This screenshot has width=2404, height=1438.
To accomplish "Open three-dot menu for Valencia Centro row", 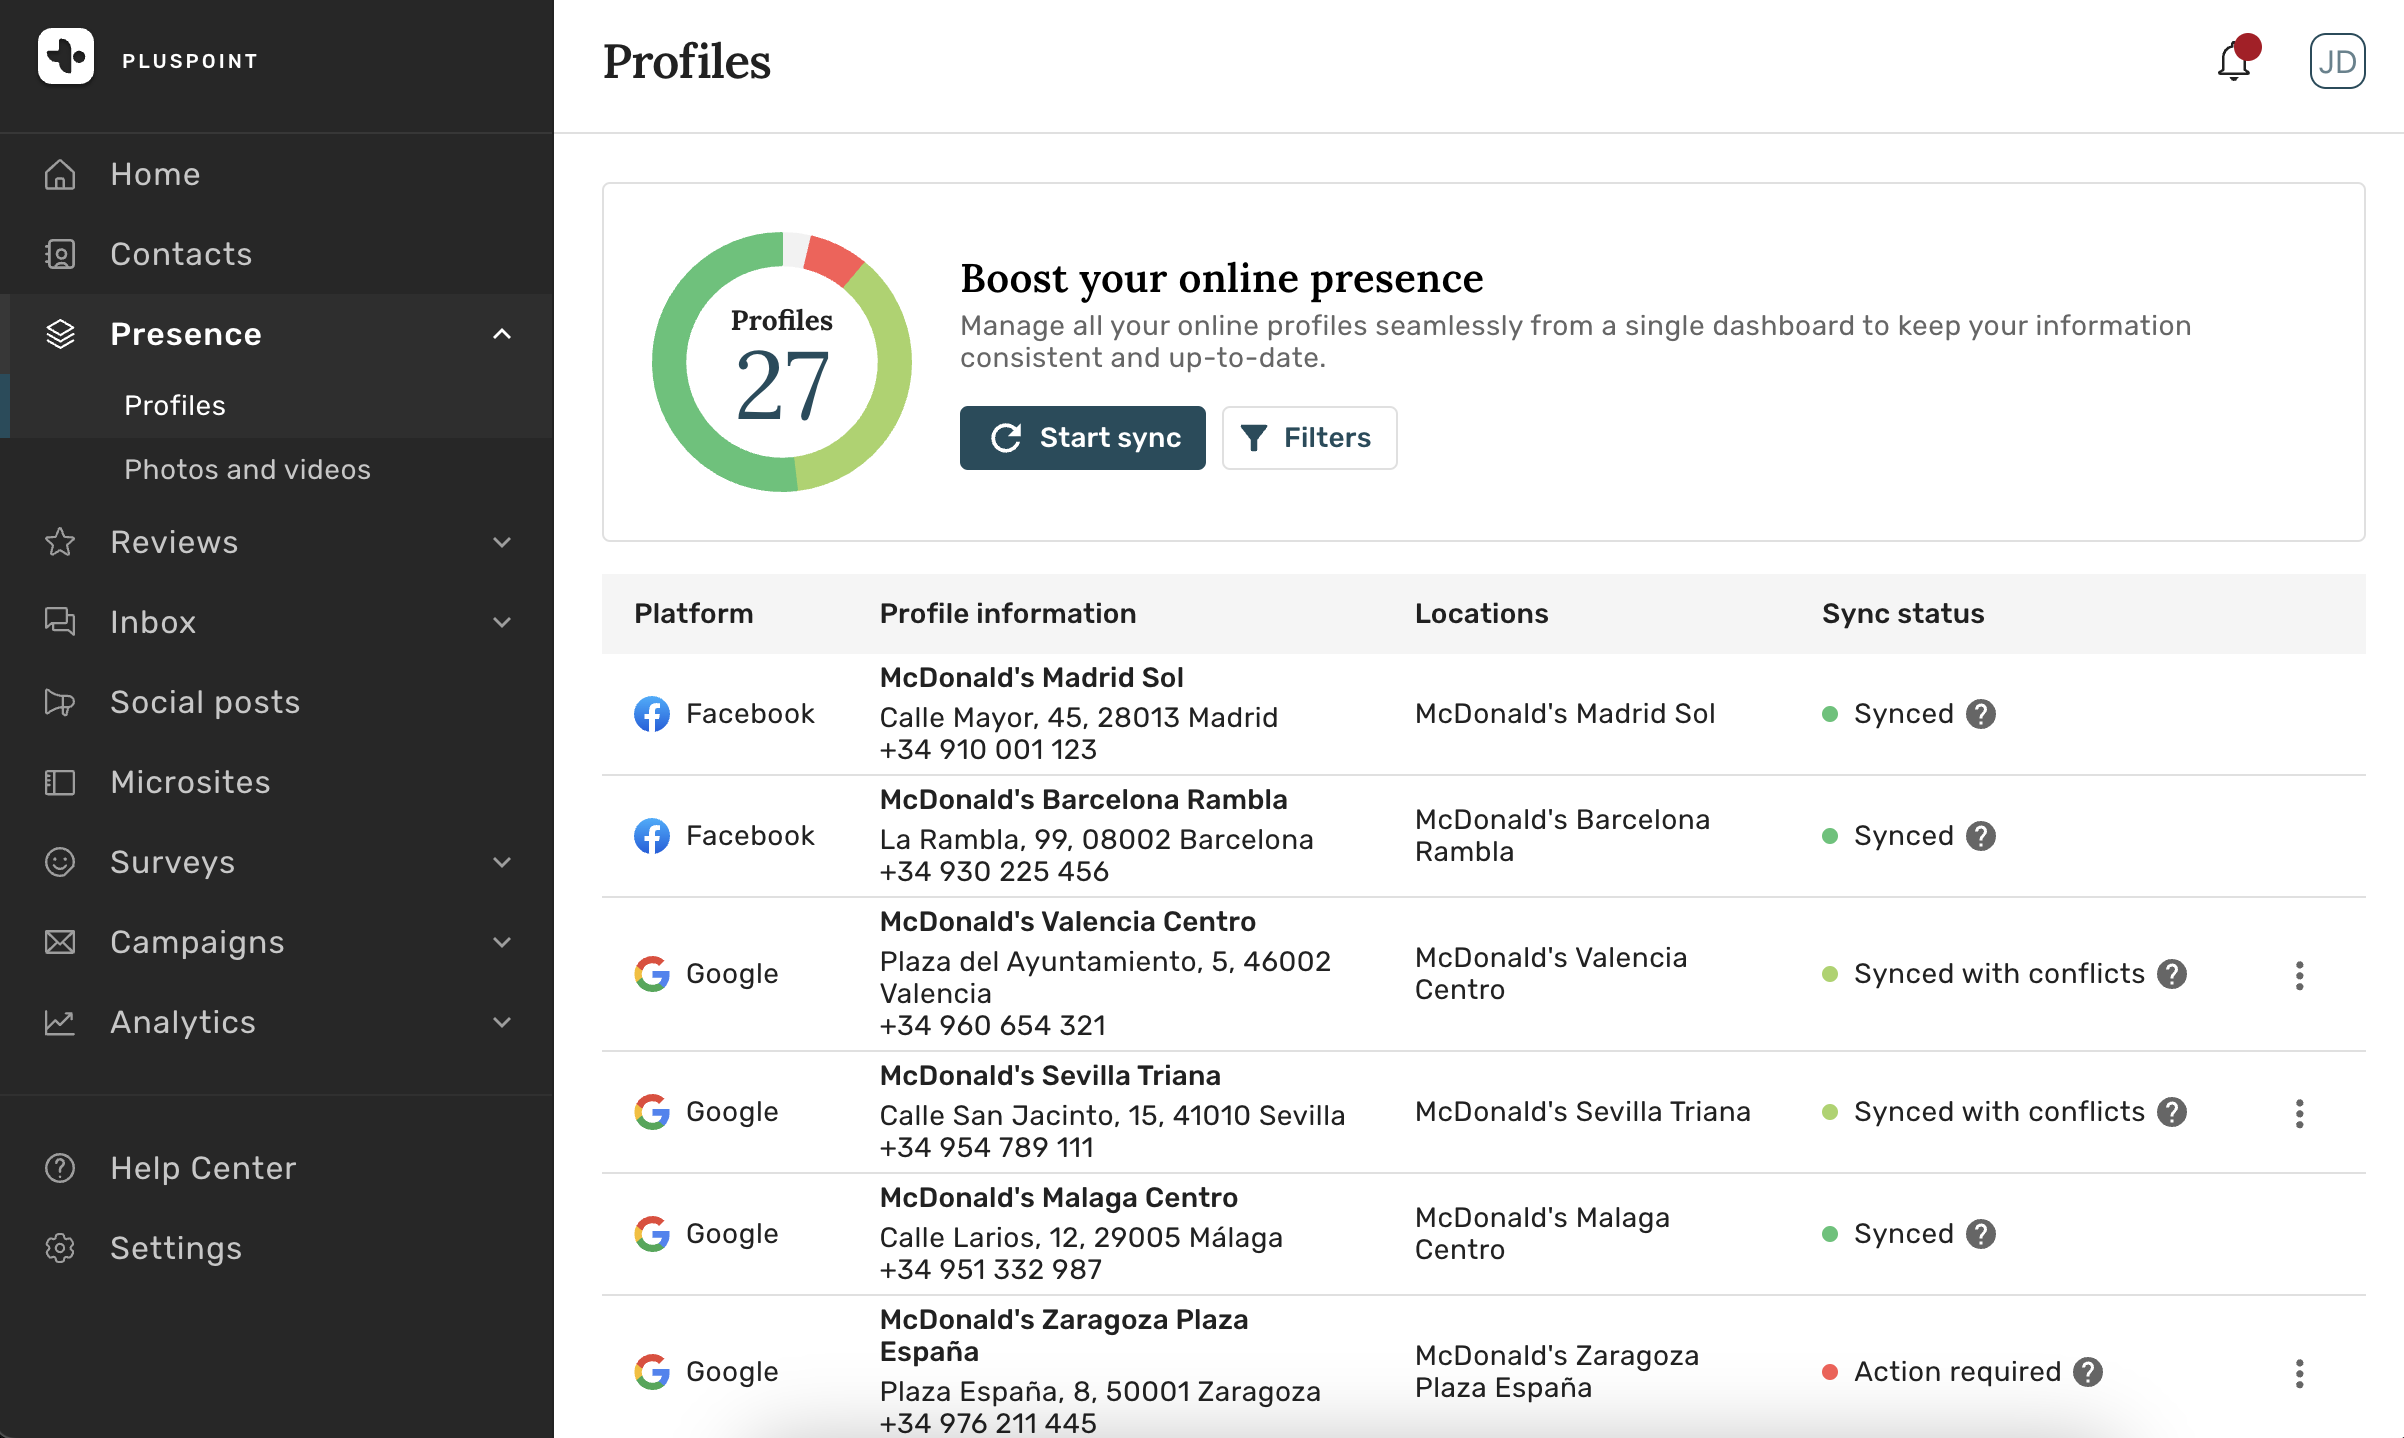I will tap(2299, 975).
